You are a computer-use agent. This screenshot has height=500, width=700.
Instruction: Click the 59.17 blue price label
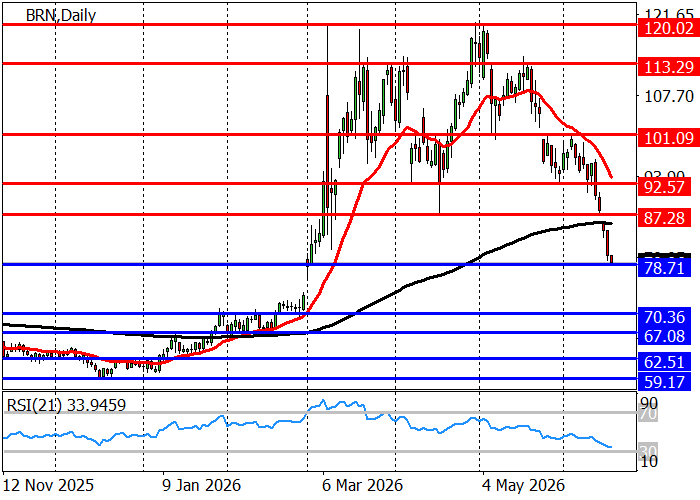[x=664, y=382]
